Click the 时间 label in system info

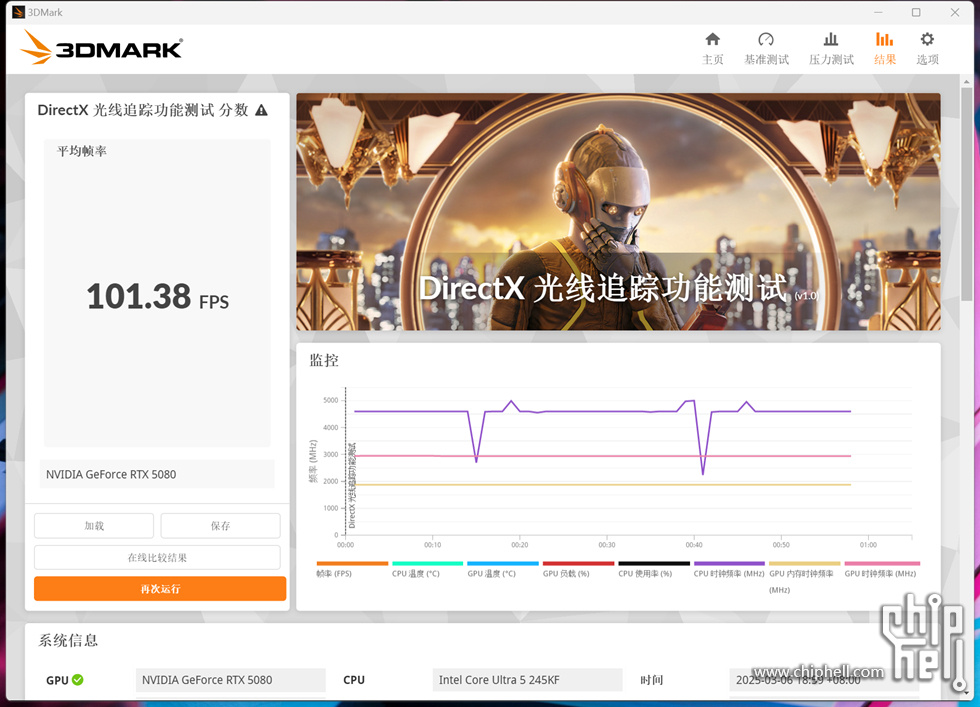[x=652, y=680]
